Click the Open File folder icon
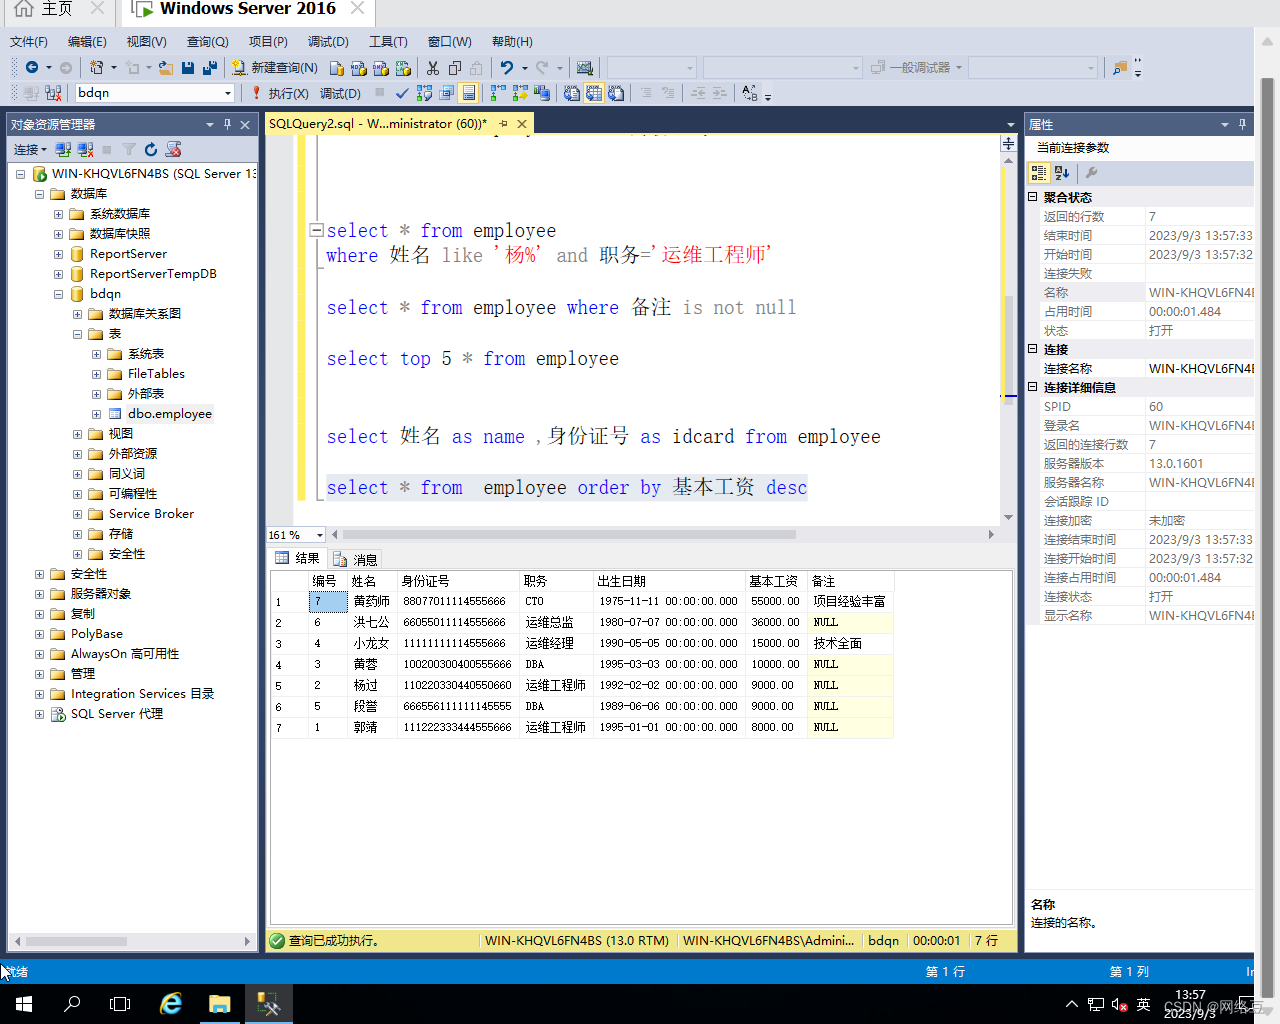The width and height of the screenshot is (1280, 1024). click(166, 67)
